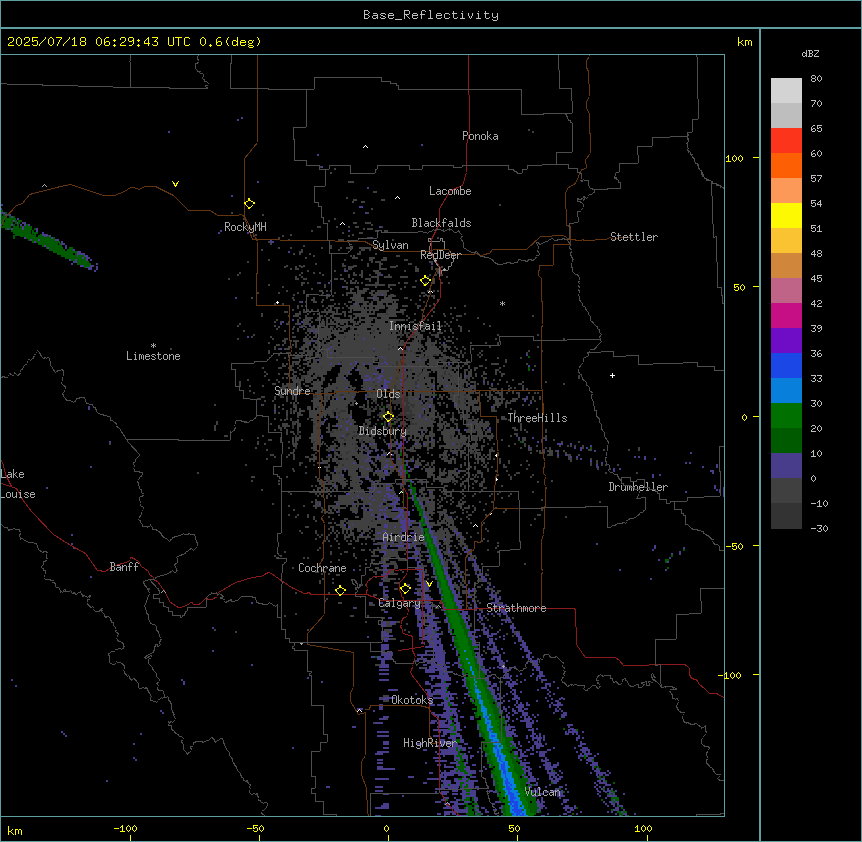862x842 pixels.
Task: Click the Stettler city label
Action: [634, 237]
